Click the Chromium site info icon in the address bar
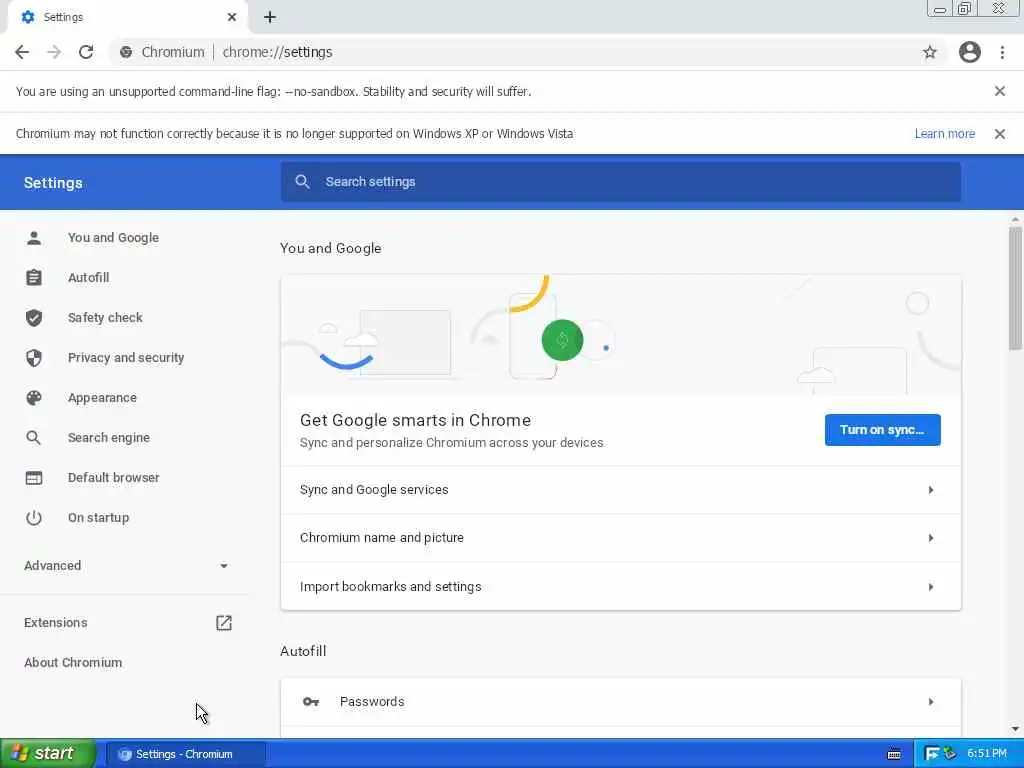Screen dimensions: 1024x768 pos(126,52)
